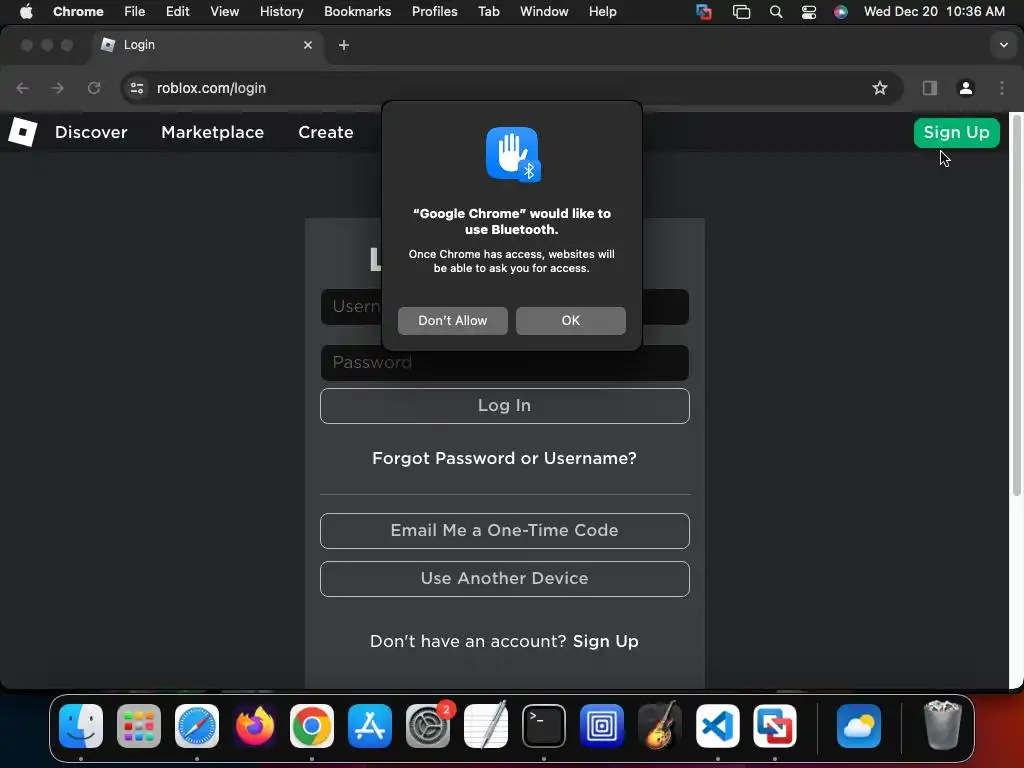This screenshot has width=1024, height=768.
Task: Open App Store from the Dock
Action: [x=370, y=726]
